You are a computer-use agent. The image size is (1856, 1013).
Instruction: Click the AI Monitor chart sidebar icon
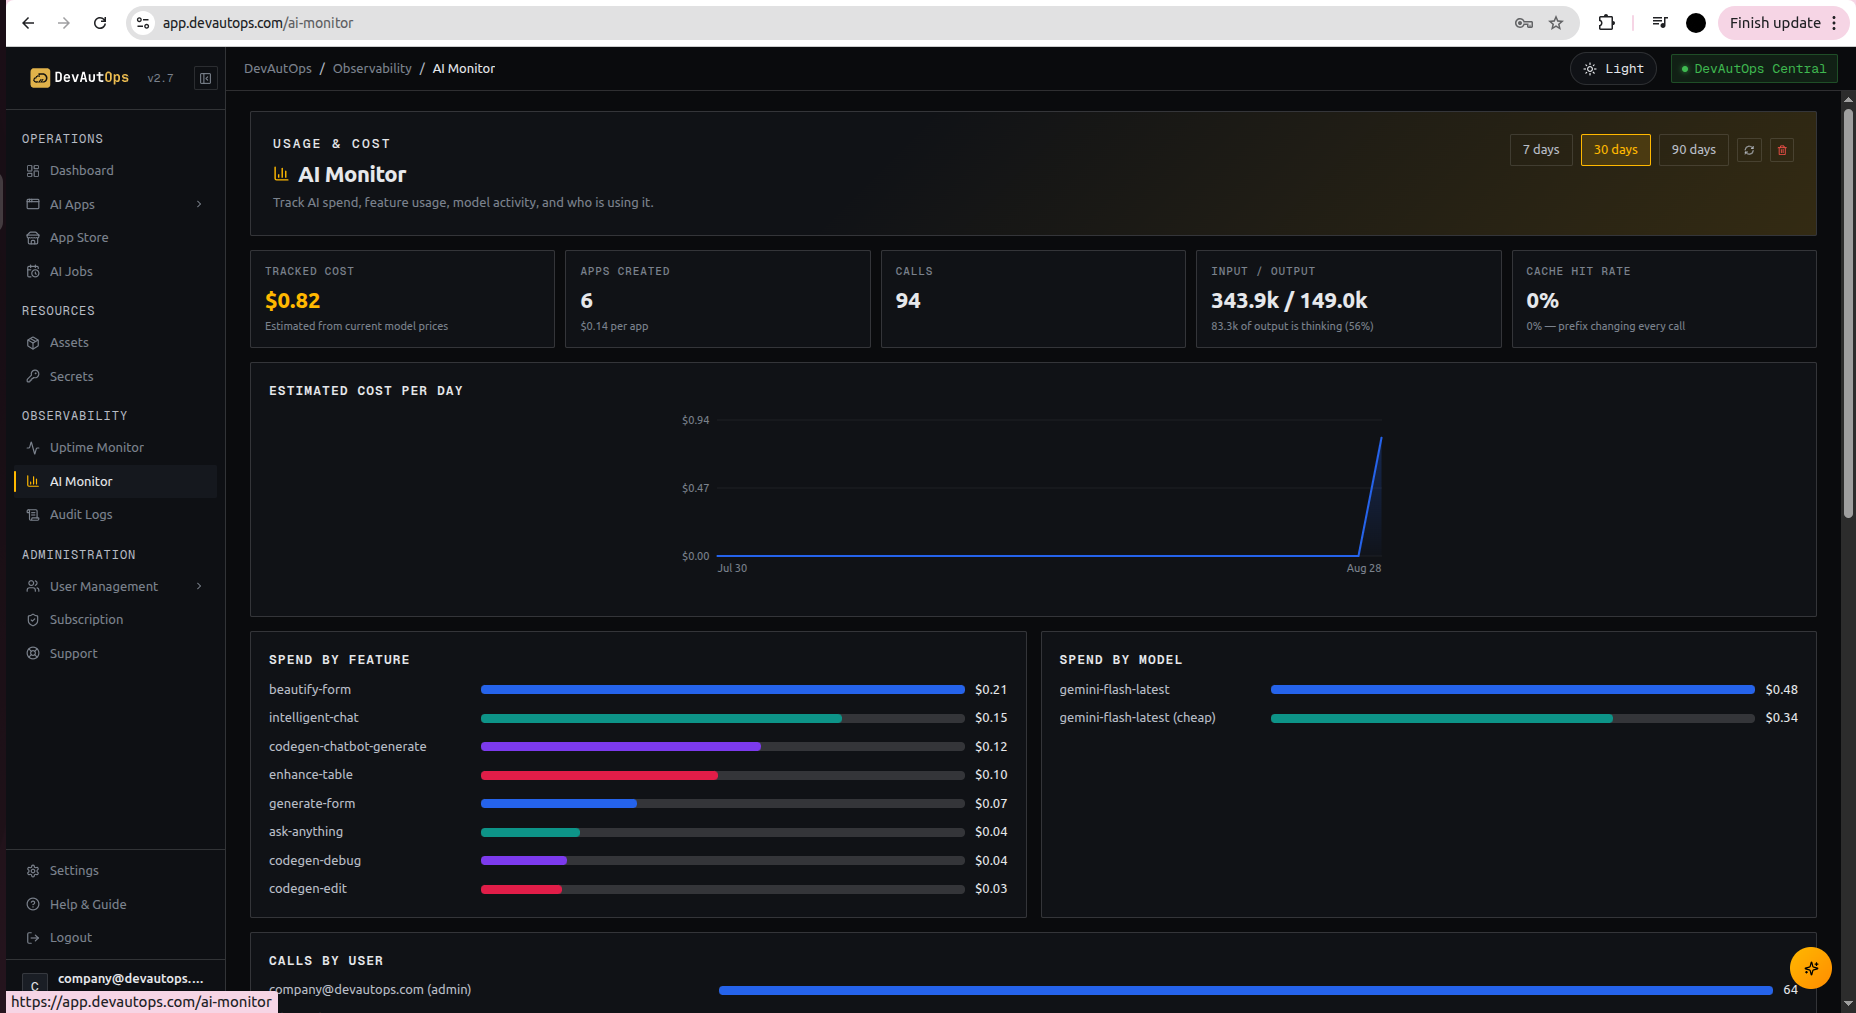(33, 481)
